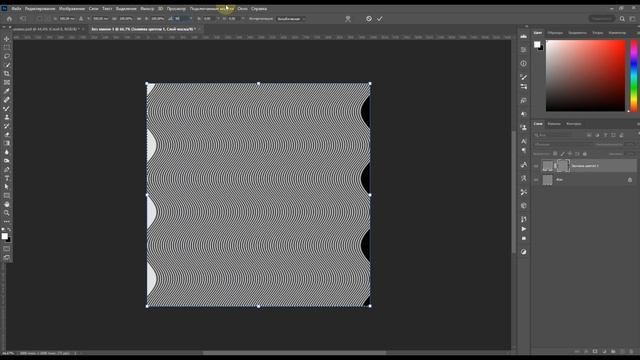Image resolution: width=640 pixels, height=360 pixels.
Task: Click the Home icon in options bar
Action: (9, 19)
